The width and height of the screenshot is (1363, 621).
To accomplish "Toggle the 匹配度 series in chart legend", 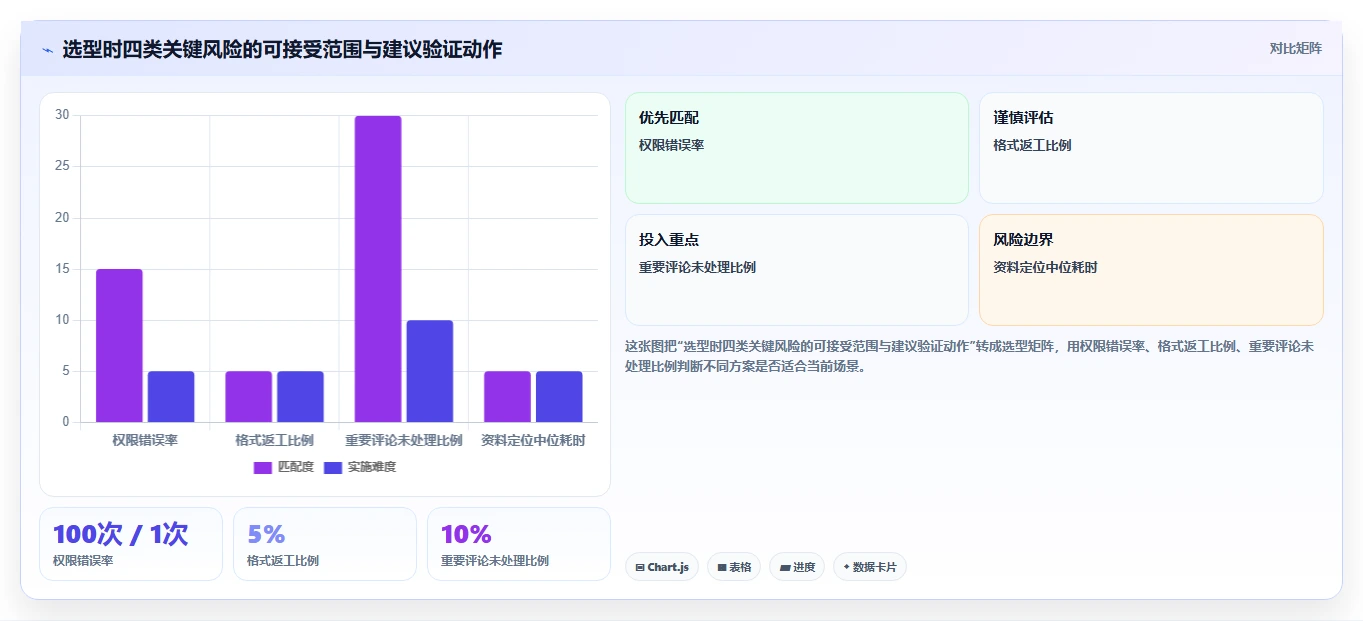I will (x=284, y=467).
